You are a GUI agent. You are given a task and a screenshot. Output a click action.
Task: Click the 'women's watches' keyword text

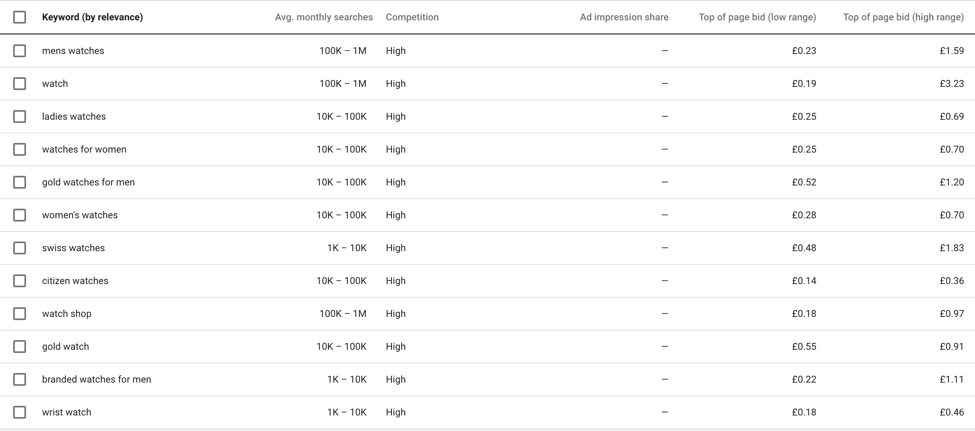click(80, 215)
